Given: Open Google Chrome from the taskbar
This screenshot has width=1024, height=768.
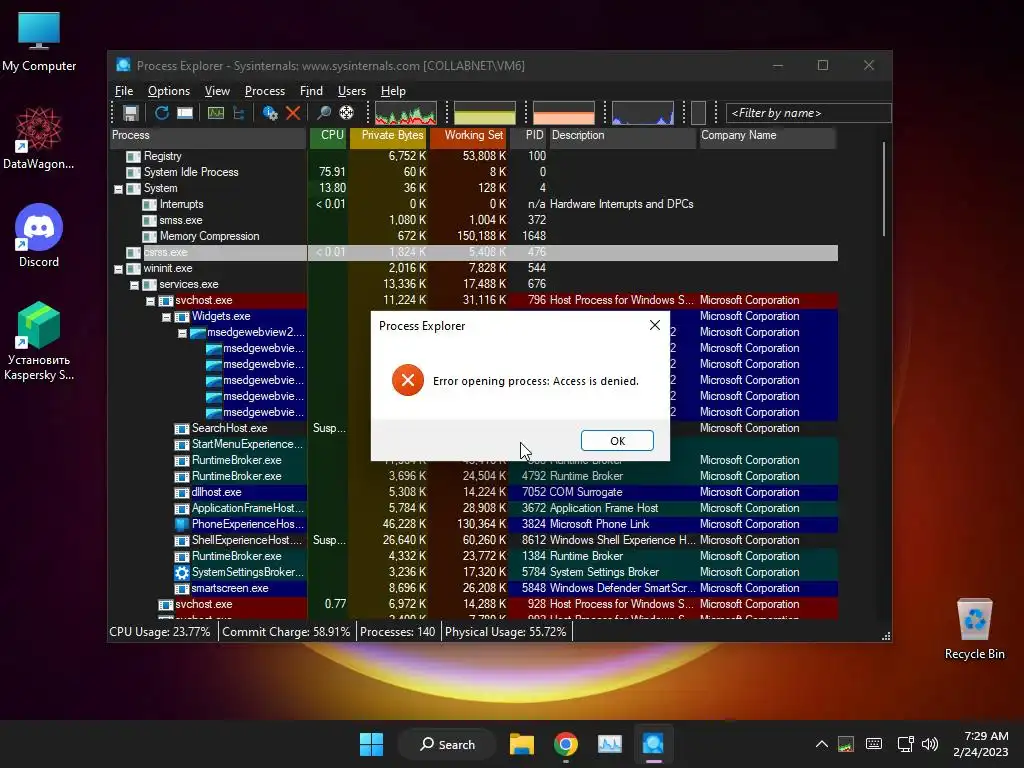Looking at the screenshot, I should pos(566,744).
